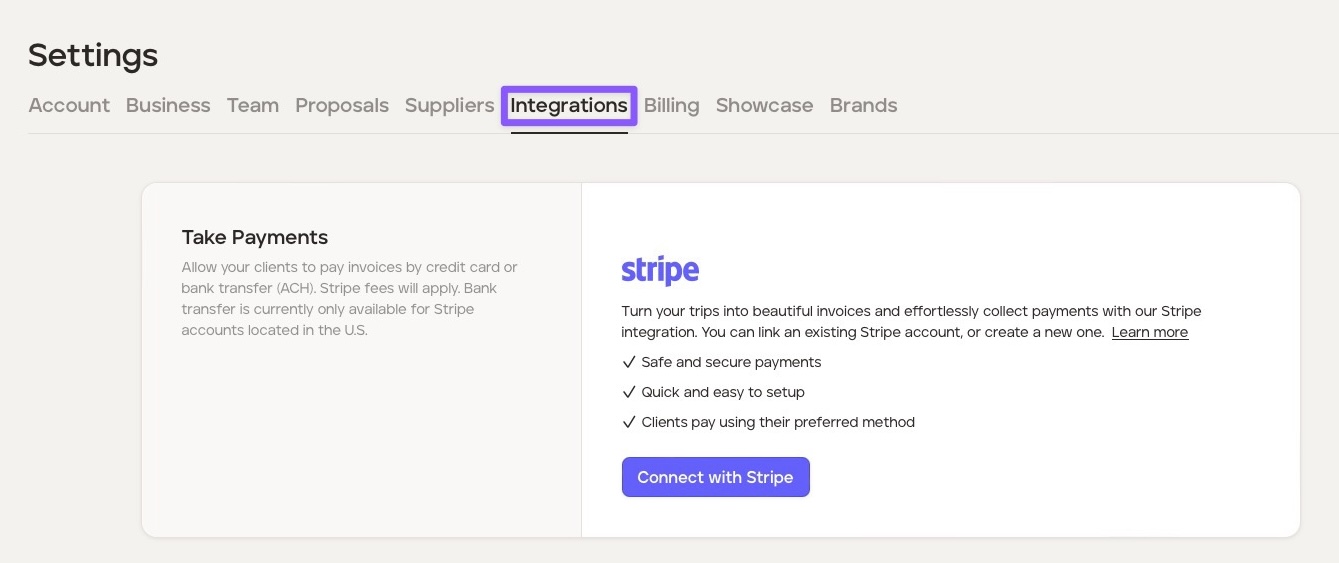Click checkmark icon beside Quick and easy to setup

tap(629, 392)
